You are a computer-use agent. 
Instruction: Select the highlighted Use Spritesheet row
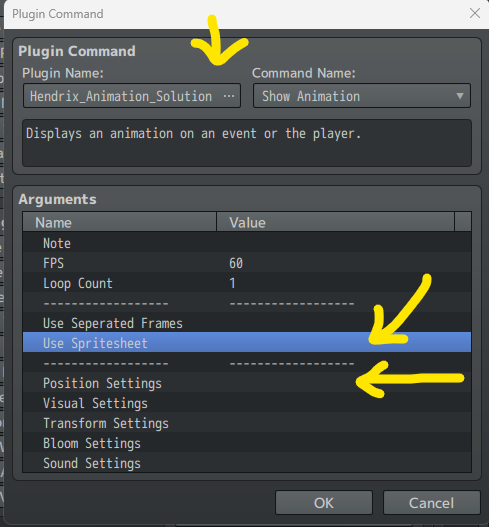(x=247, y=342)
